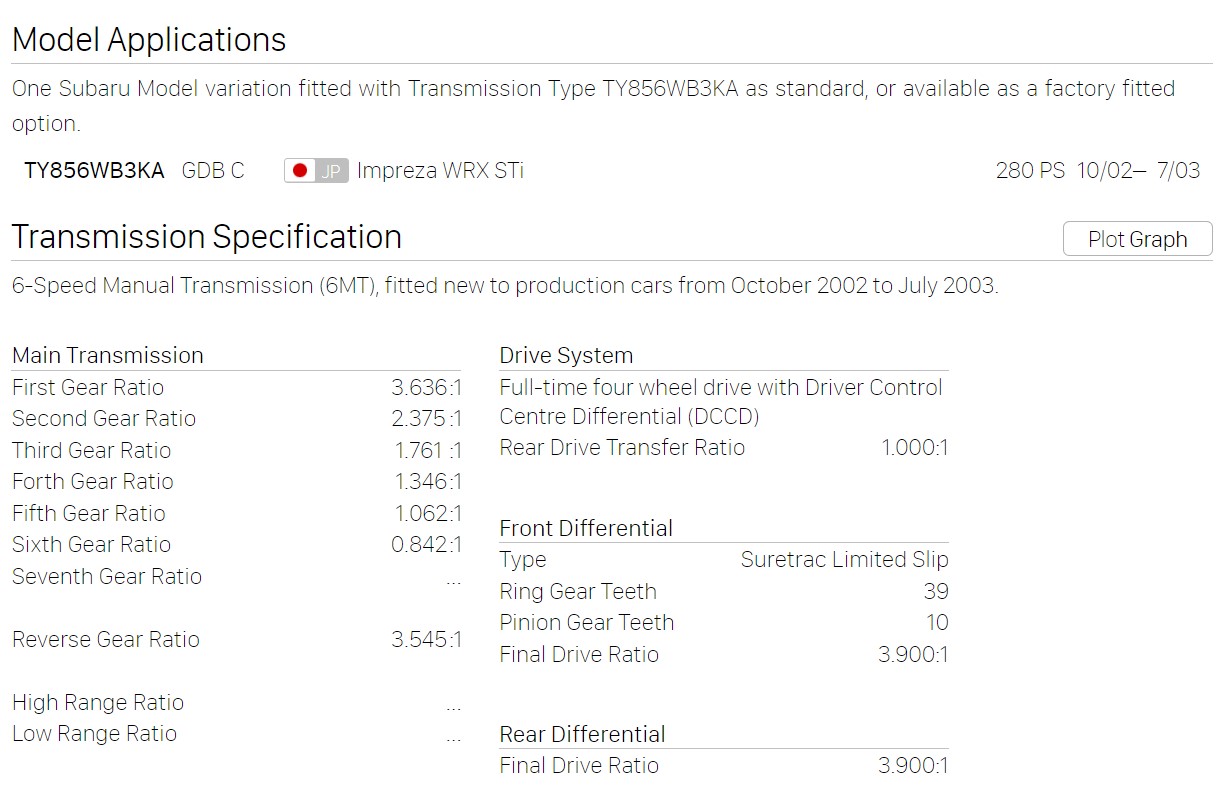The width and height of the screenshot is (1222, 801).
Task: Click the Main Transmission section header
Action: 108,355
